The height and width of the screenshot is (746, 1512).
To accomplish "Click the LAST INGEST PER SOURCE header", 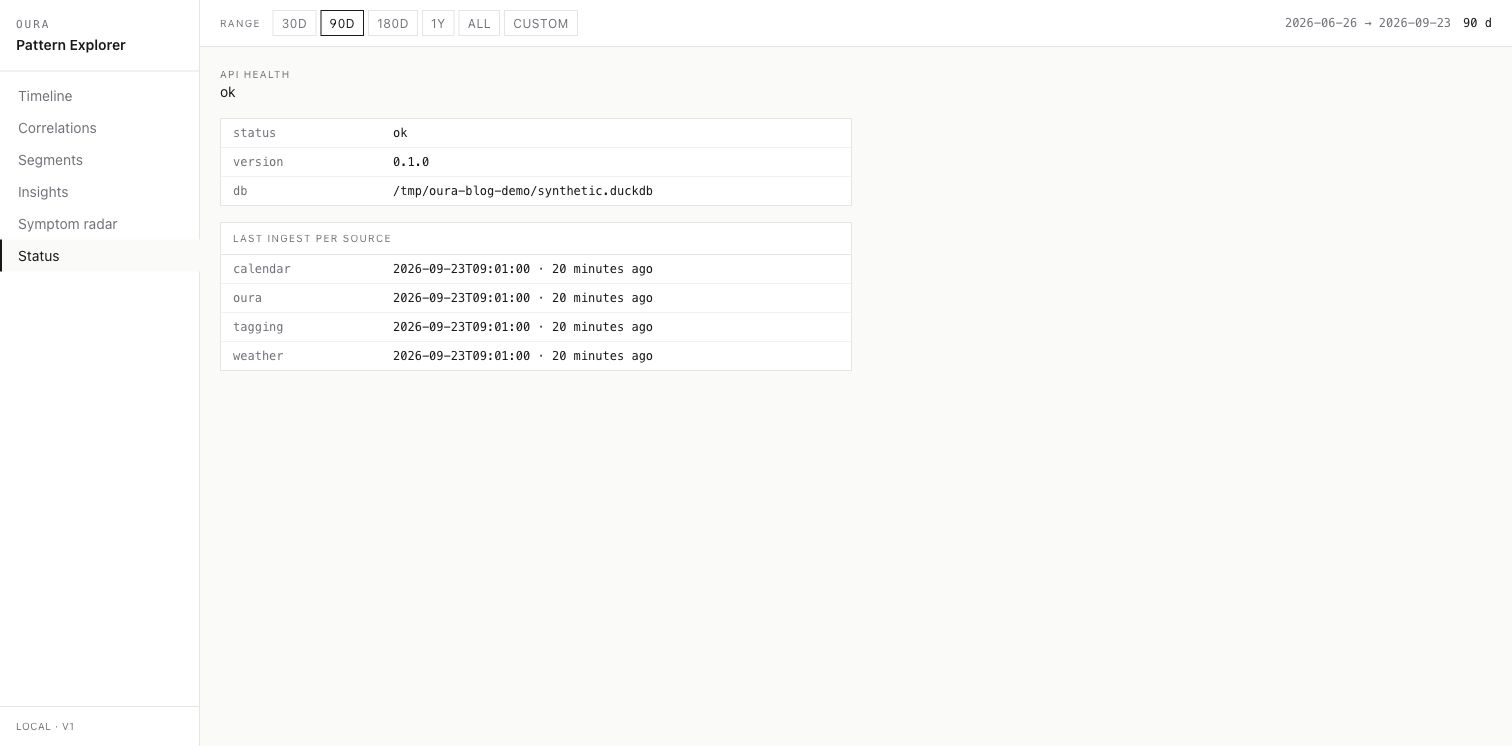I will click(x=312, y=239).
